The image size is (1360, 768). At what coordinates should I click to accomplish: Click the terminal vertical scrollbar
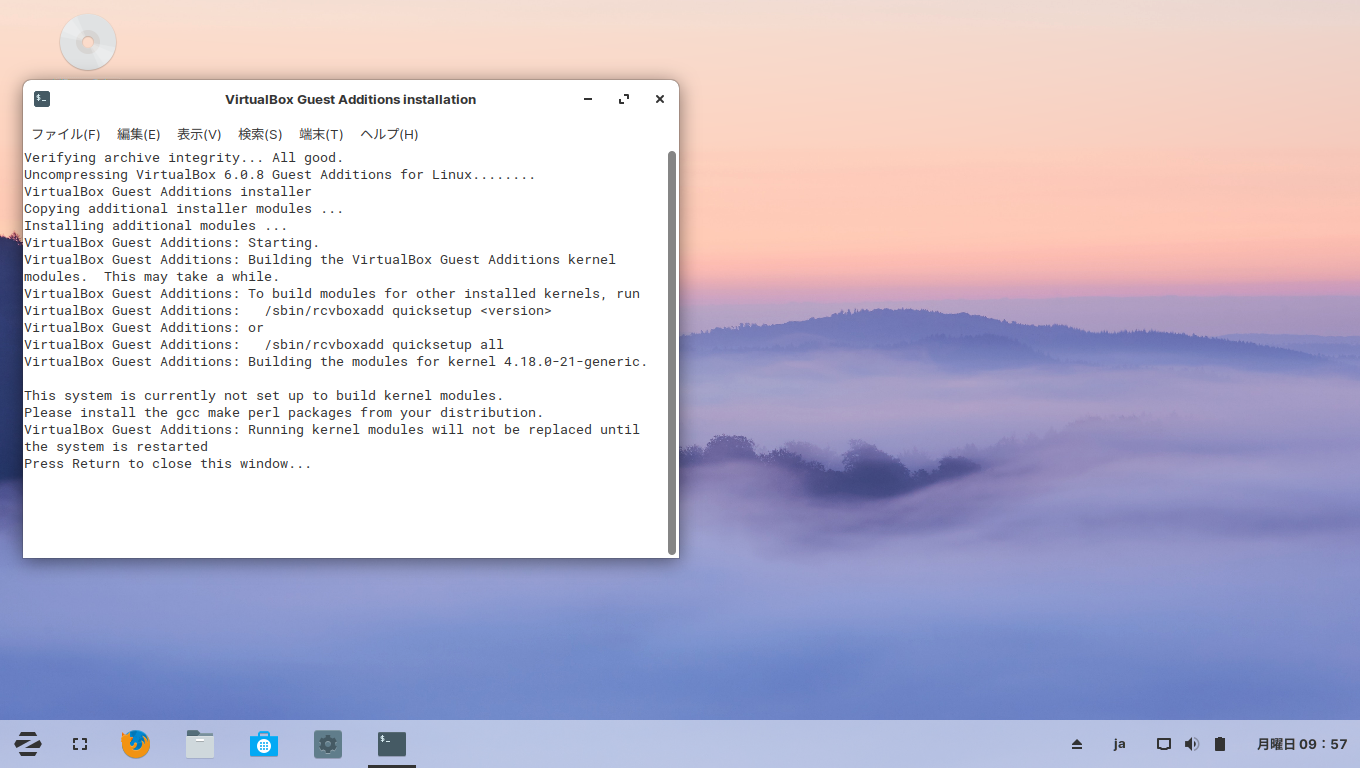click(672, 352)
